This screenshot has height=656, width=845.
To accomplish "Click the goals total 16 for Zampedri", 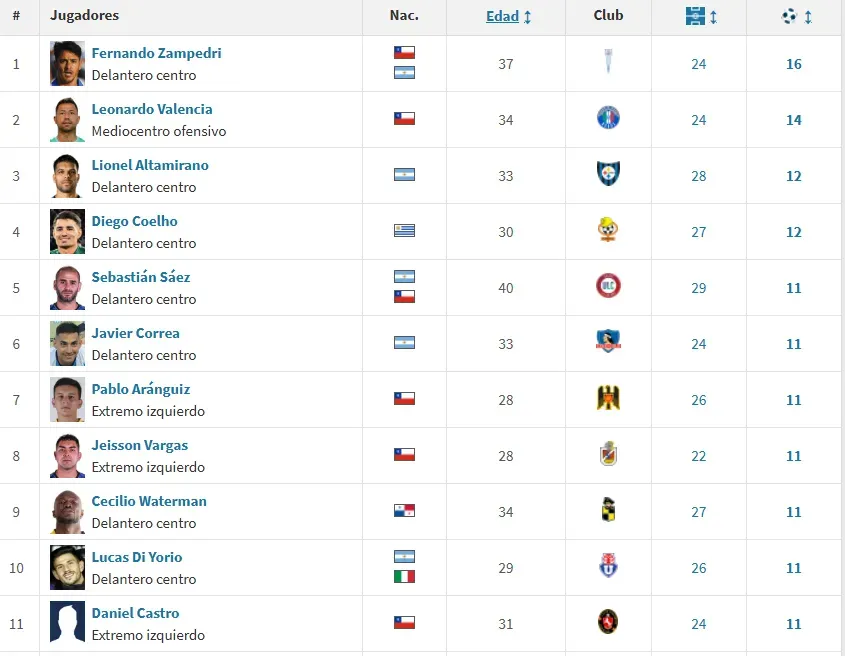I will coord(793,63).
